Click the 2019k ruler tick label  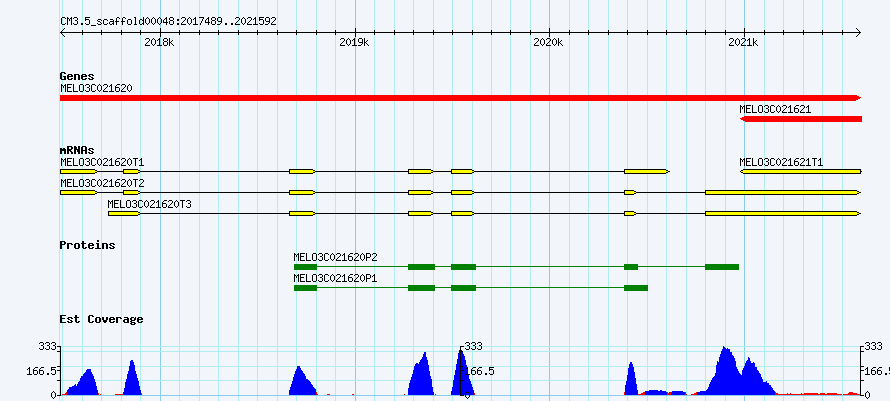[355, 43]
